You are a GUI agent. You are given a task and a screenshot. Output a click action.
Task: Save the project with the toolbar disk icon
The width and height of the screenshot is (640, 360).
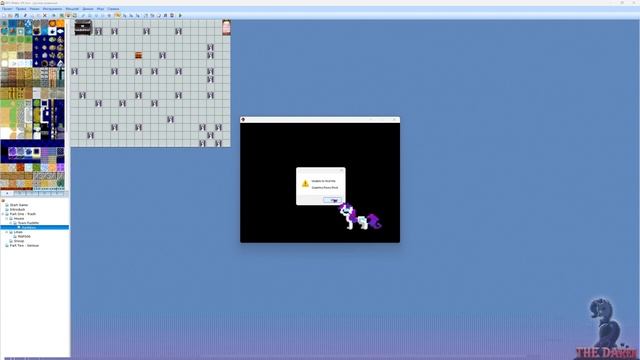coord(17,16)
